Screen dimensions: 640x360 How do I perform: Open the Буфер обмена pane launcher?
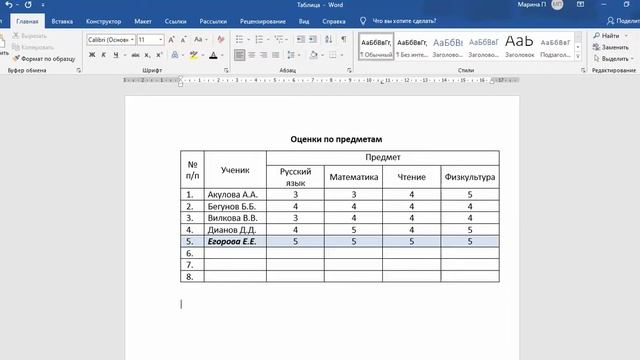(x=78, y=70)
